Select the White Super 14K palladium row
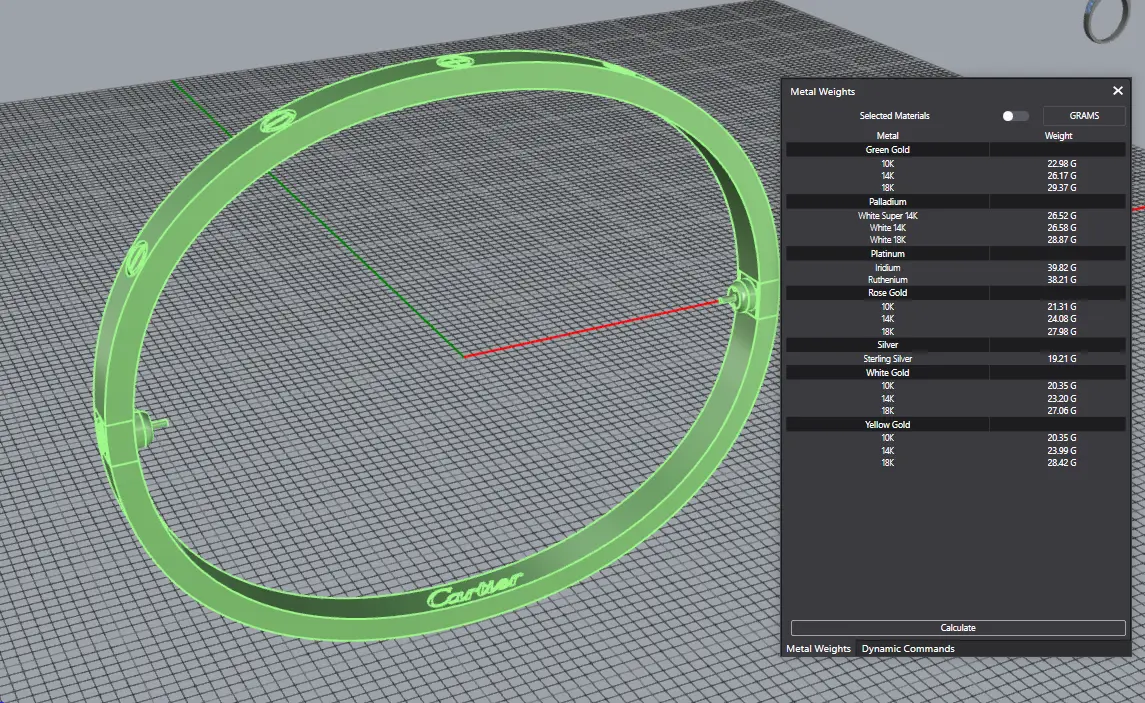The width and height of the screenshot is (1145, 703). 887,216
